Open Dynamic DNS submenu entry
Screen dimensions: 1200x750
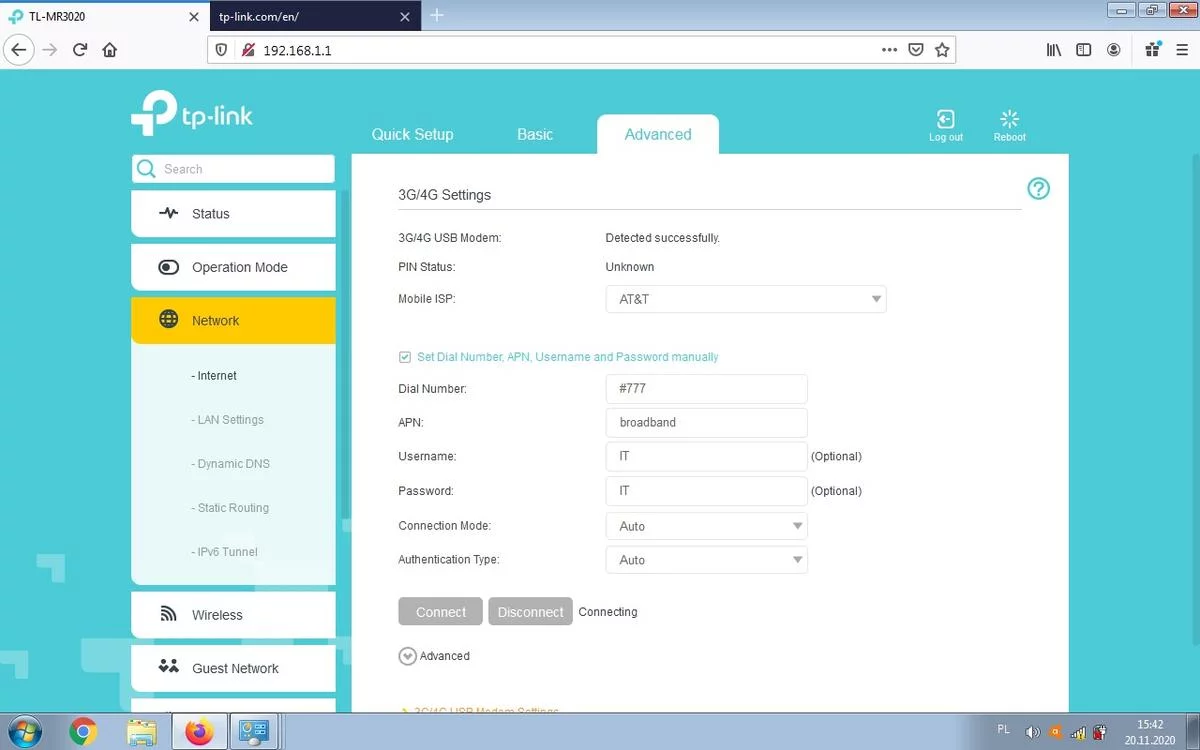[230, 464]
